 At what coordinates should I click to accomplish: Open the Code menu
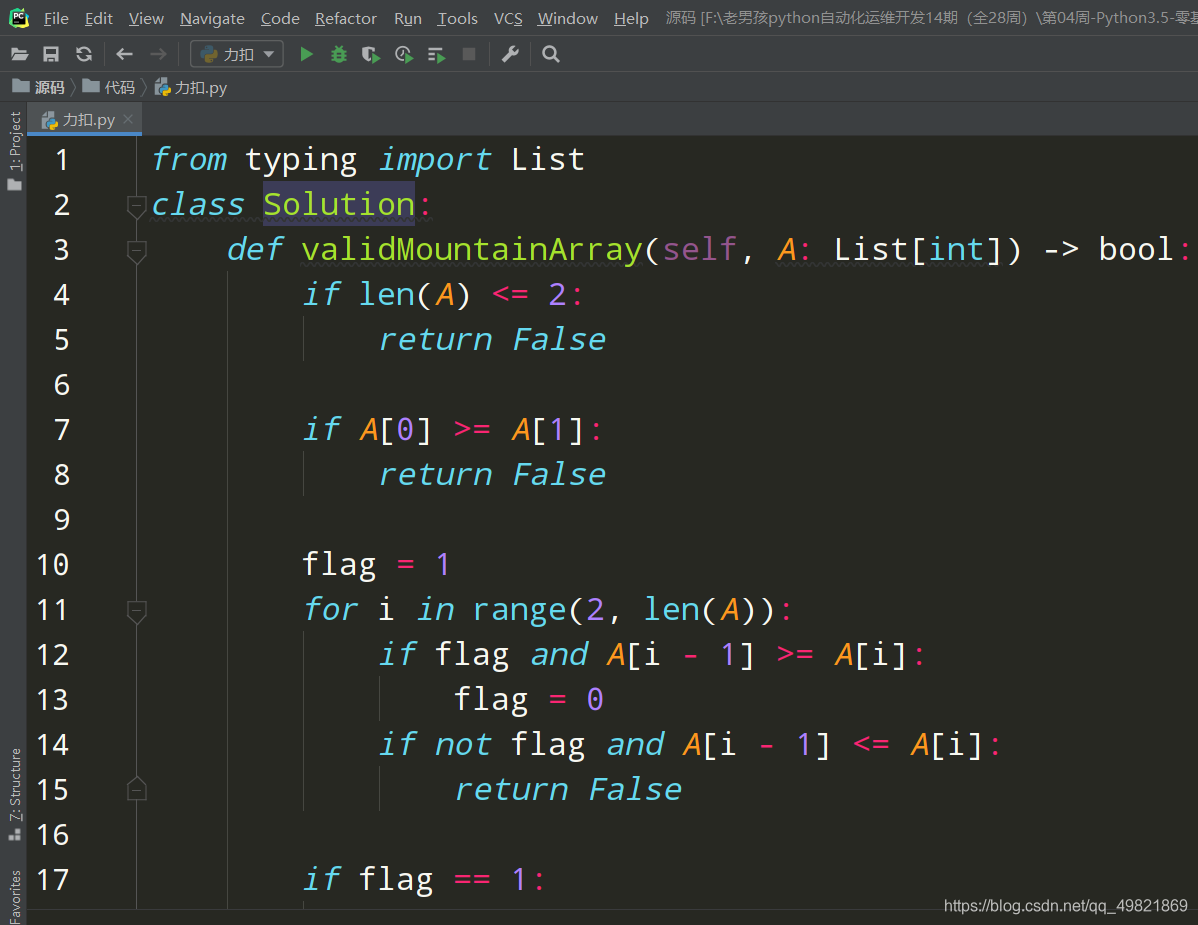[280, 18]
